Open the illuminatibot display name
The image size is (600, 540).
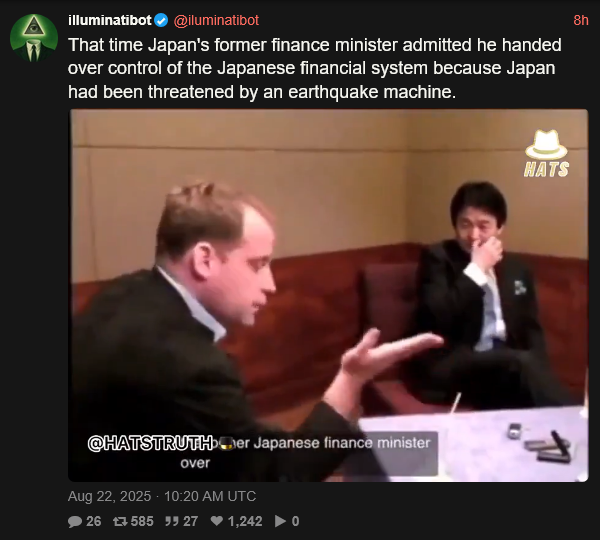pyautogui.click(x=110, y=20)
